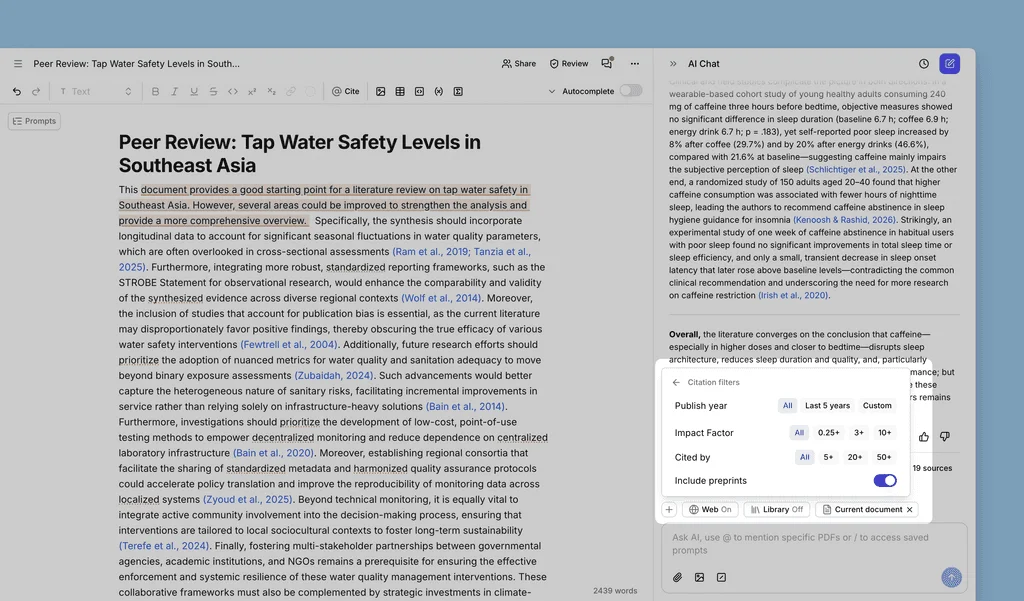This screenshot has width=1024, height=601.
Task: Apply inline code formatting
Action: pos(232,91)
